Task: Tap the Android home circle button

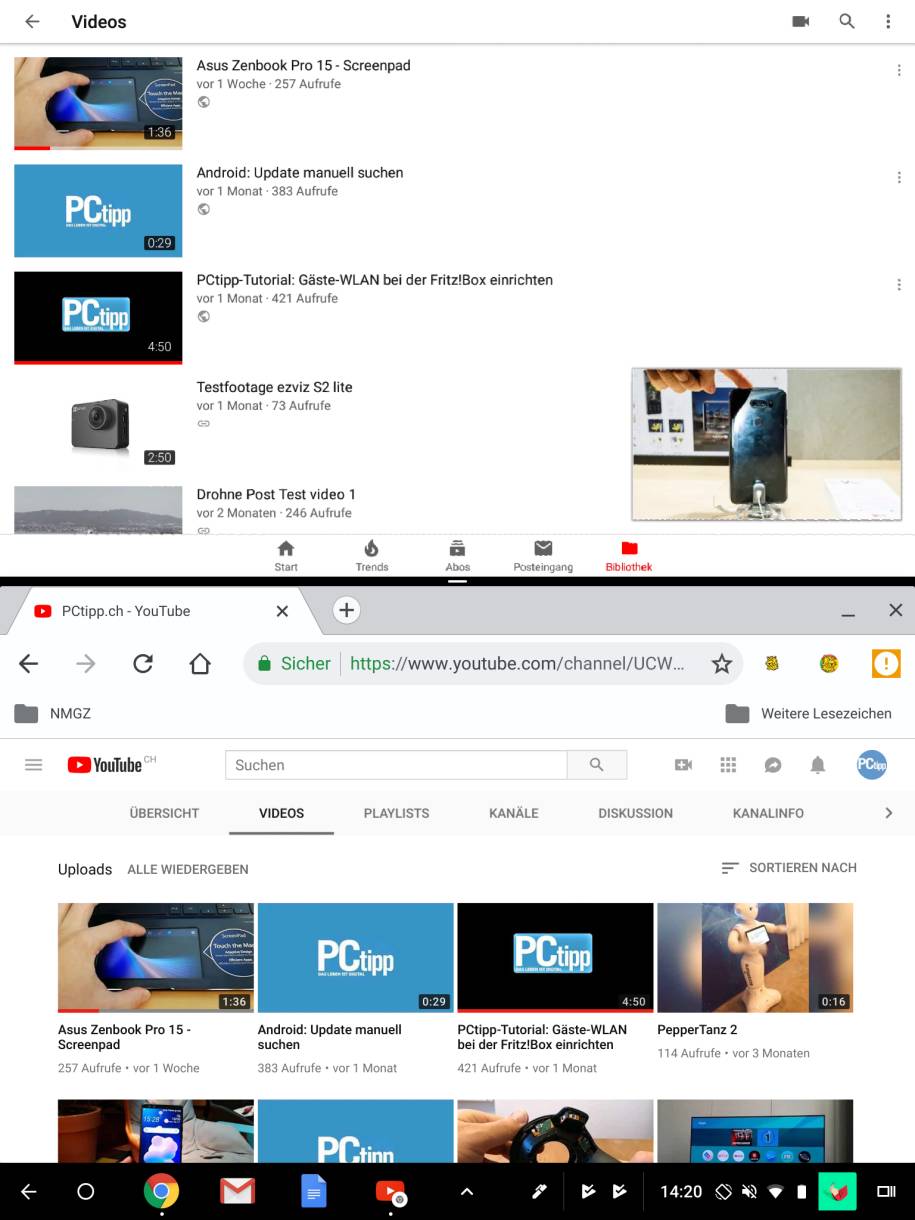Action: tap(86, 1191)
